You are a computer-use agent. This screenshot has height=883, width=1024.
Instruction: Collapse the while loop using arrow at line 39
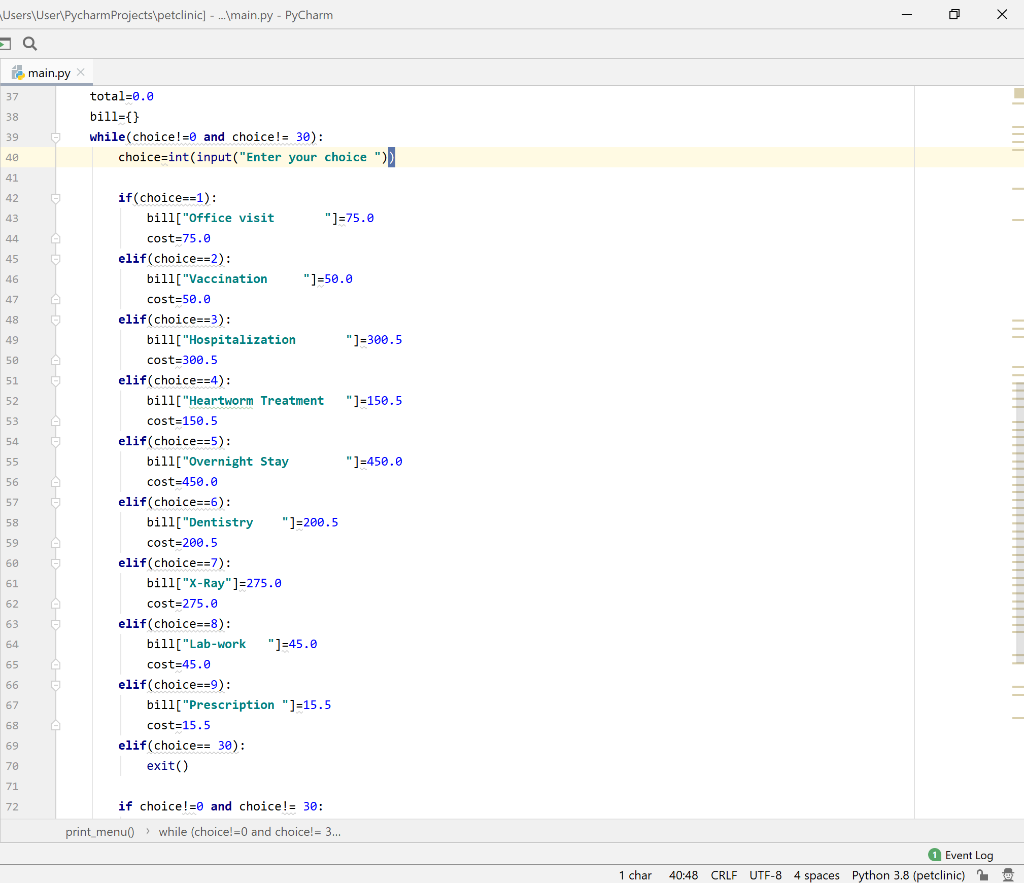(x=56, y=136)
